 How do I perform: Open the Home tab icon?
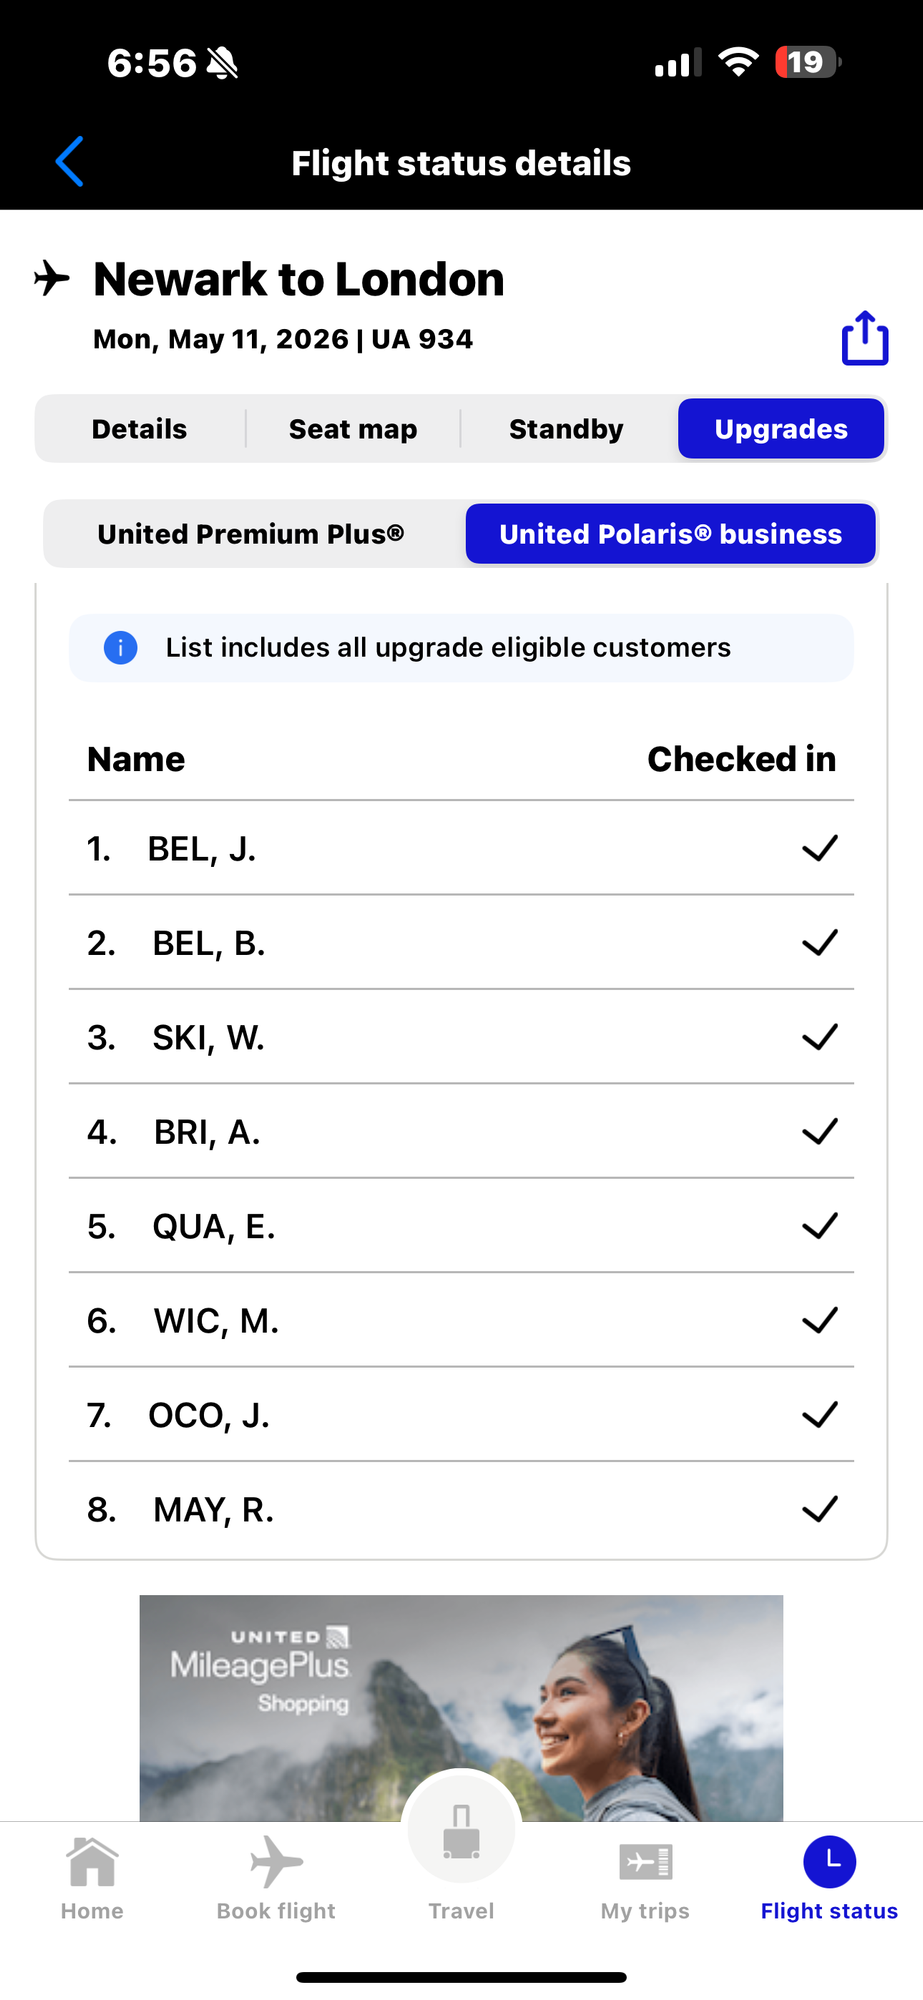click(x=92, y=1862)
